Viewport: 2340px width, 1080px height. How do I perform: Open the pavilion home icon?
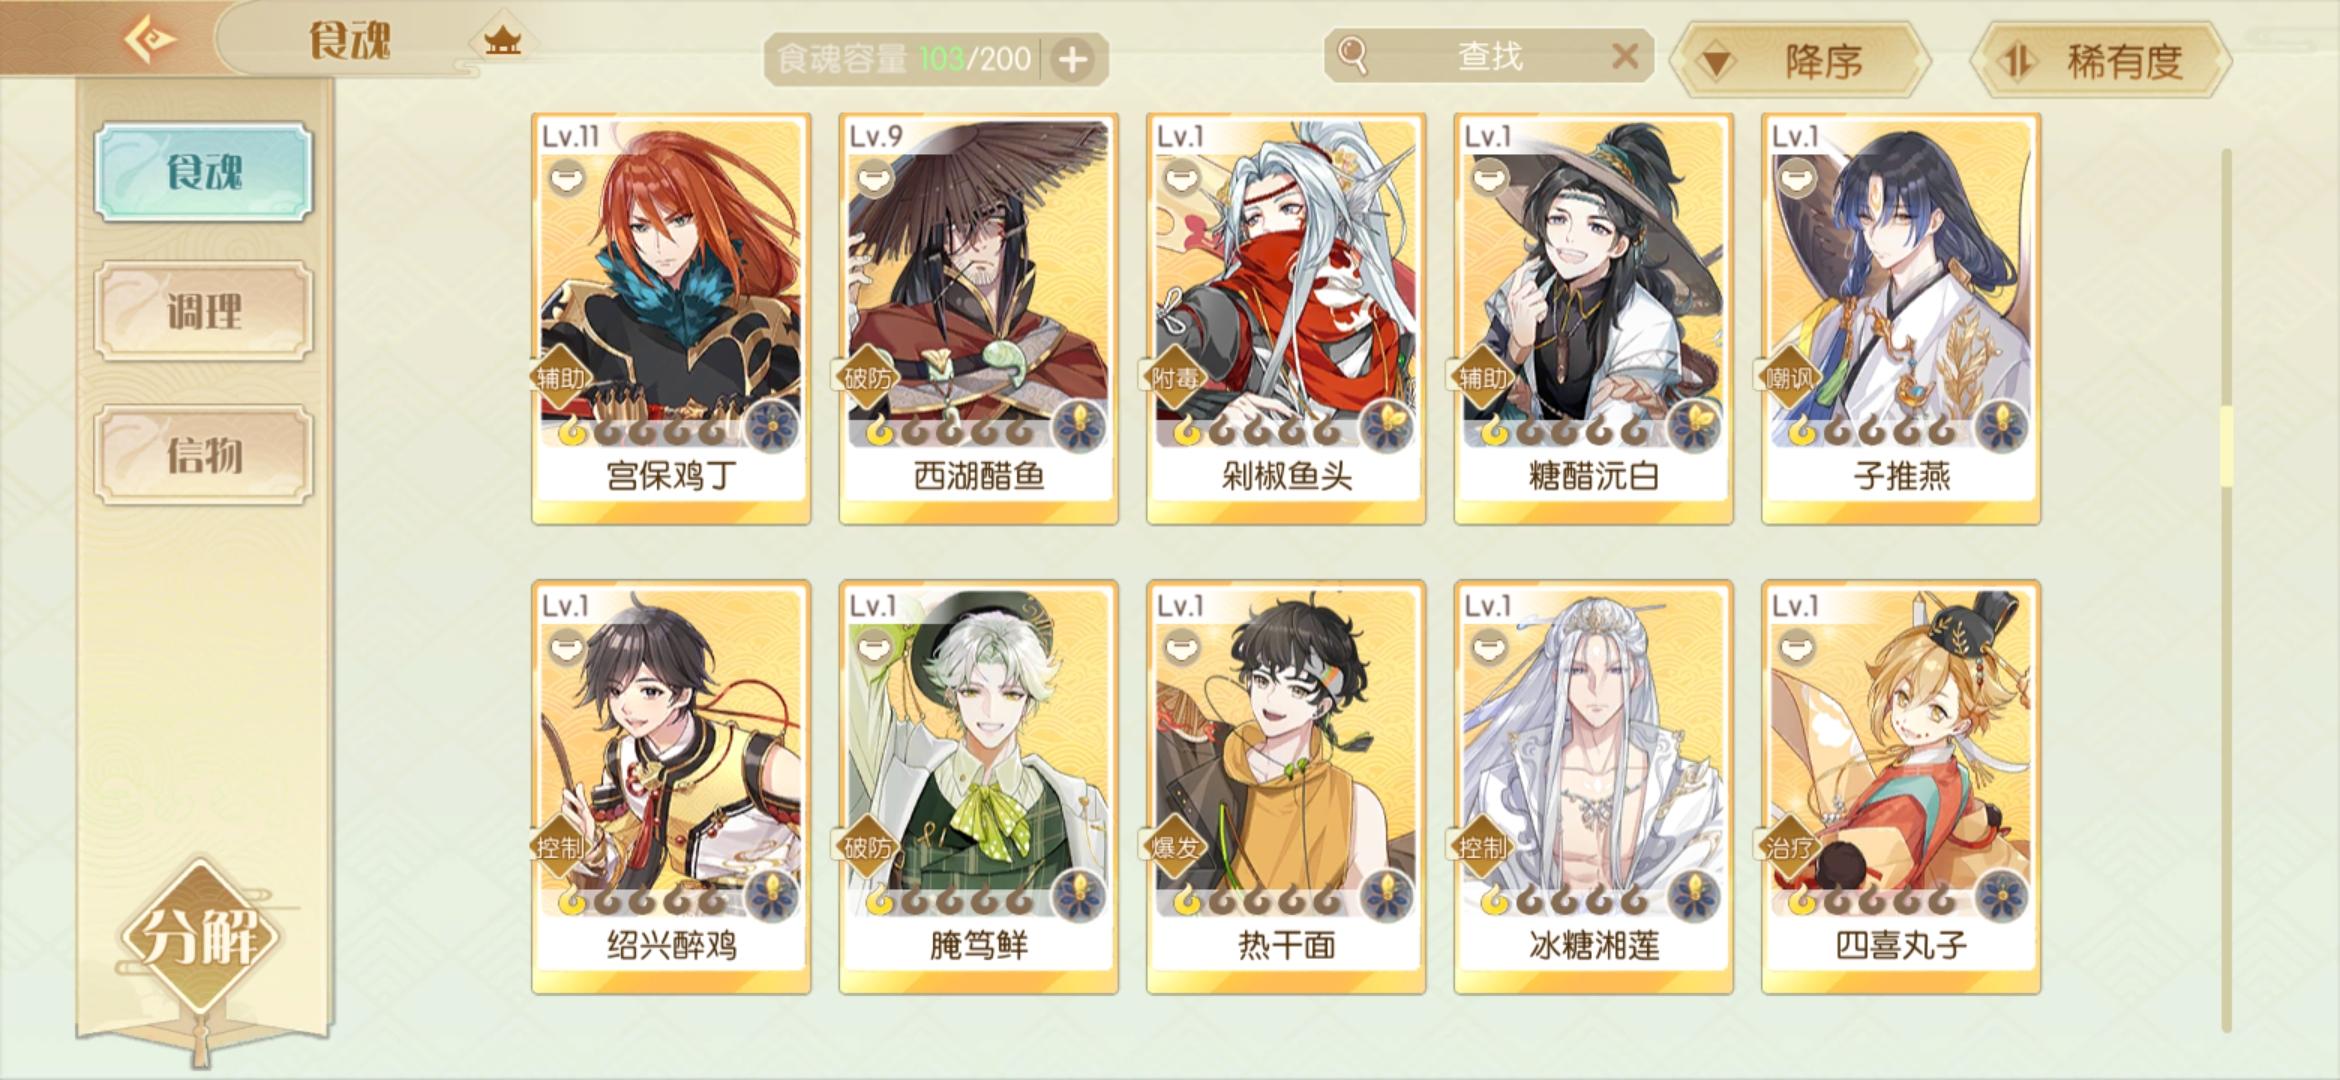(x=502, y=42)
